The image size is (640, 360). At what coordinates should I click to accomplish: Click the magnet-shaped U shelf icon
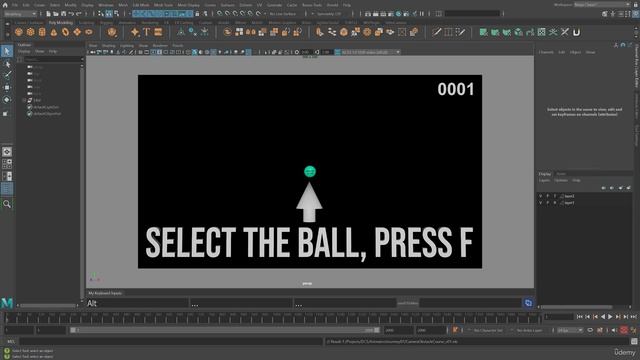coord(576,32)
